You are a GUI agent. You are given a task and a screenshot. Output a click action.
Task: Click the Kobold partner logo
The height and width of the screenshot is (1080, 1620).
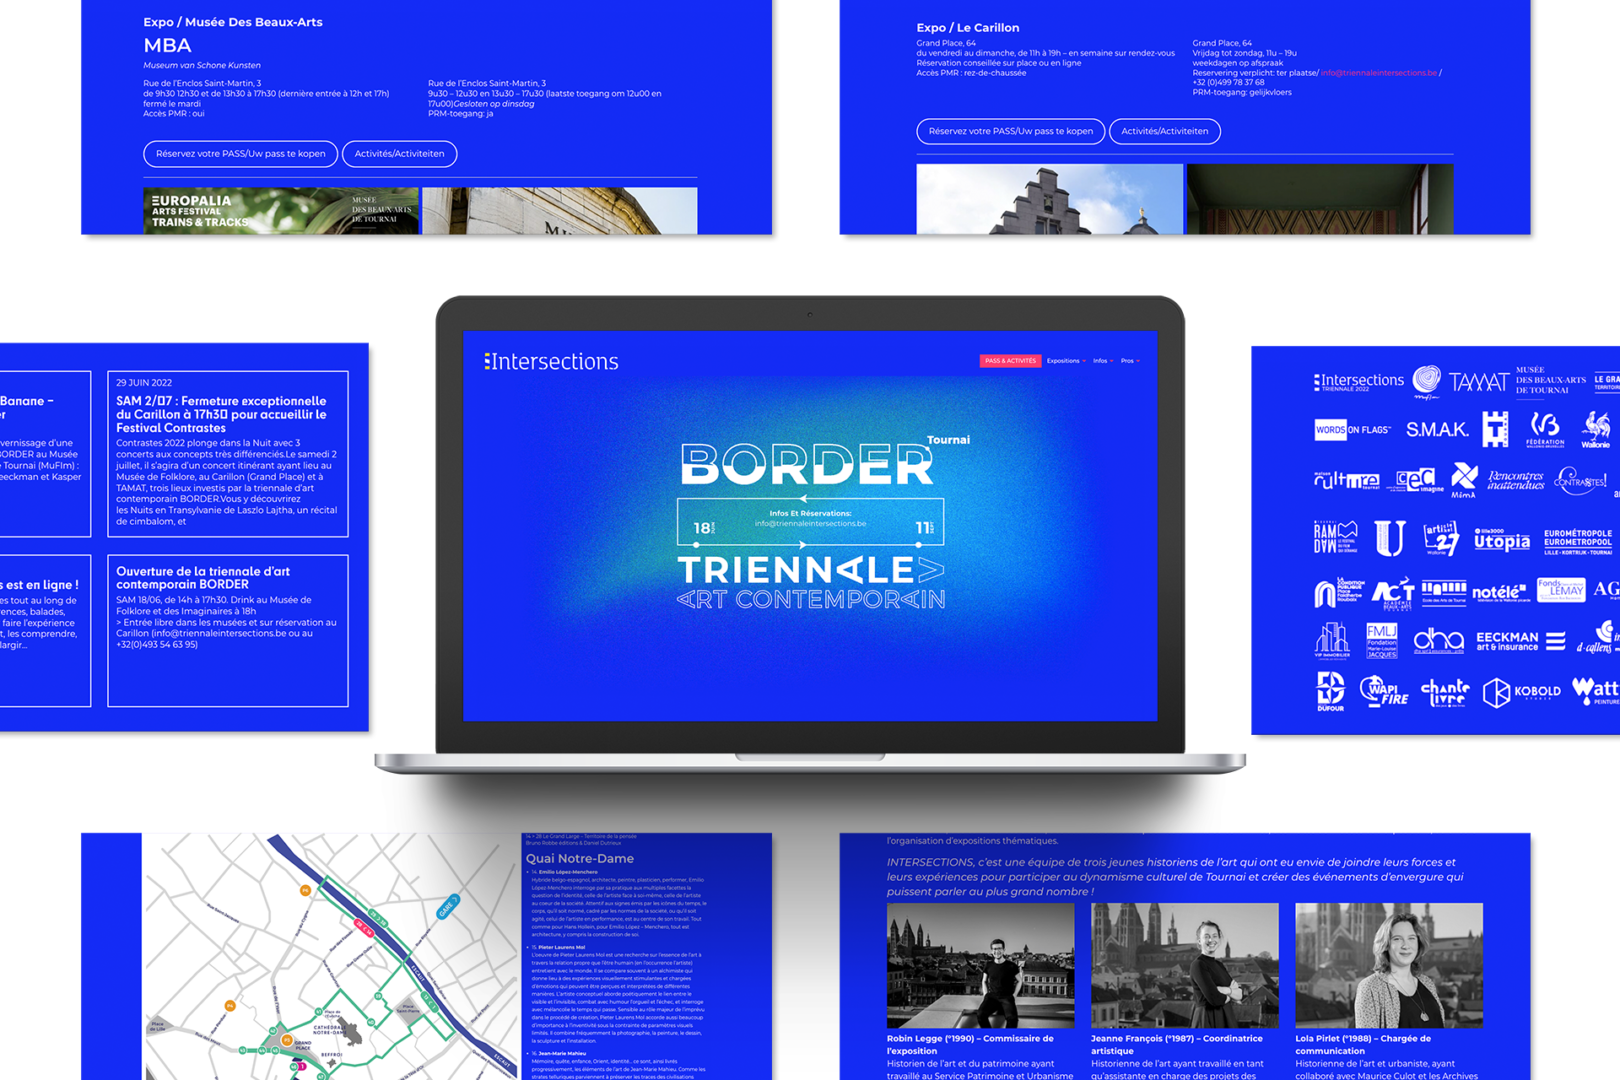pyautogui.click(x=1521, y=692)
